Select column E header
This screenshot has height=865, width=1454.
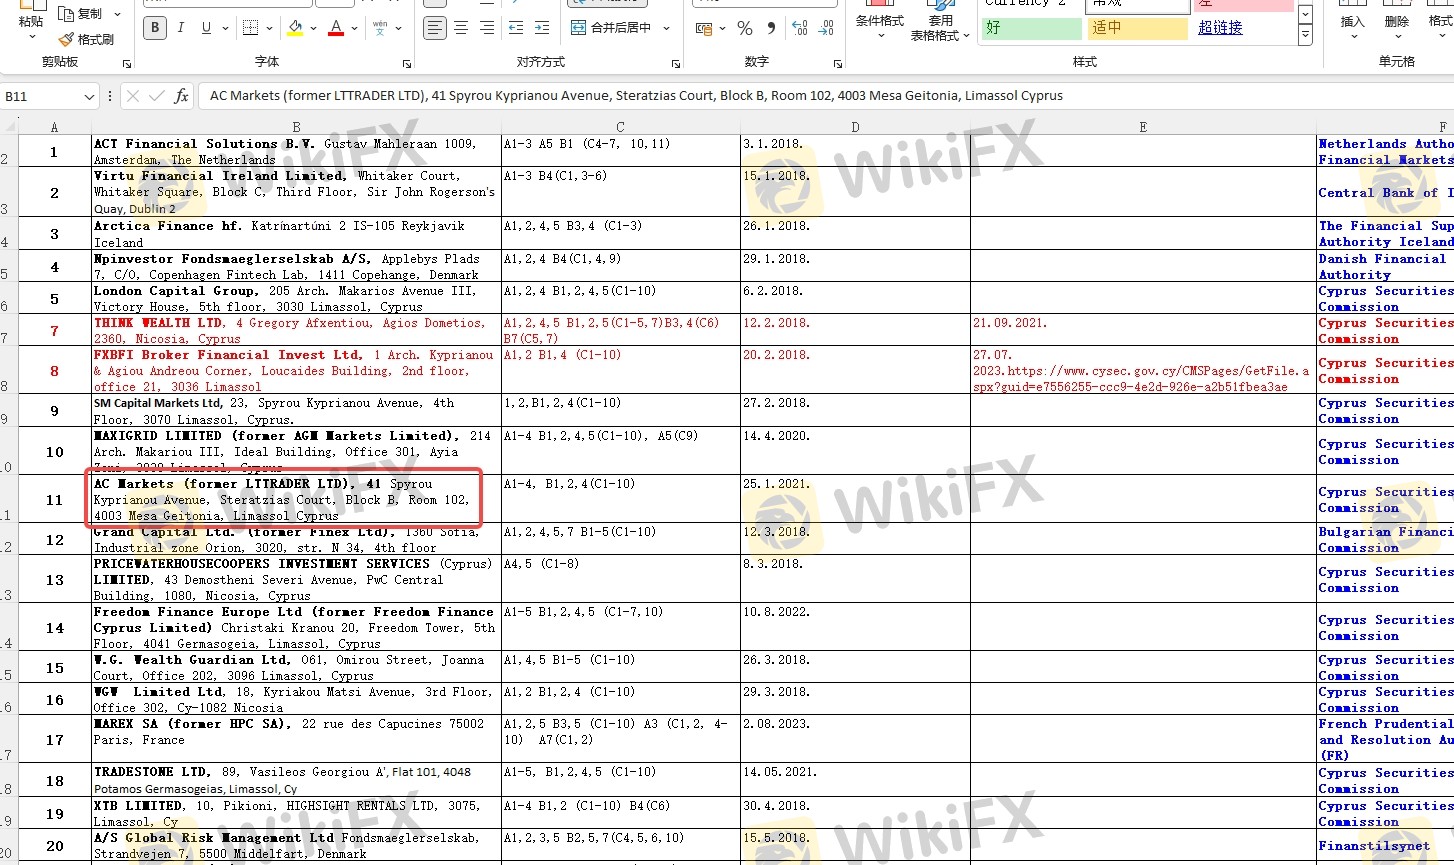[1143, 127]
